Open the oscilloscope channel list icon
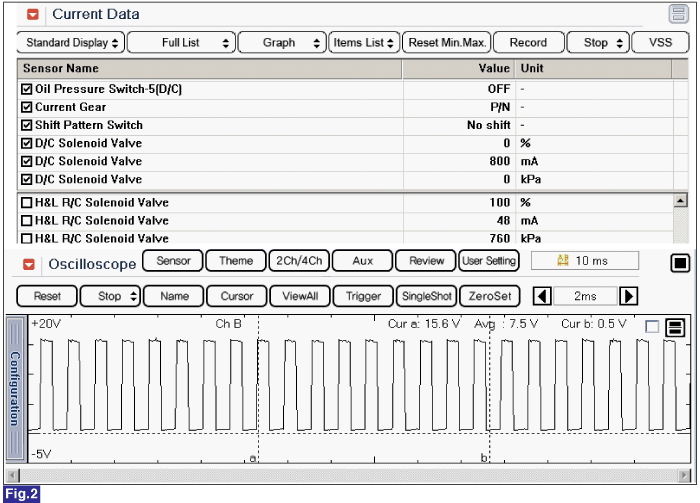The height and width of the screenshot is (503, 700). coord(675,328)
